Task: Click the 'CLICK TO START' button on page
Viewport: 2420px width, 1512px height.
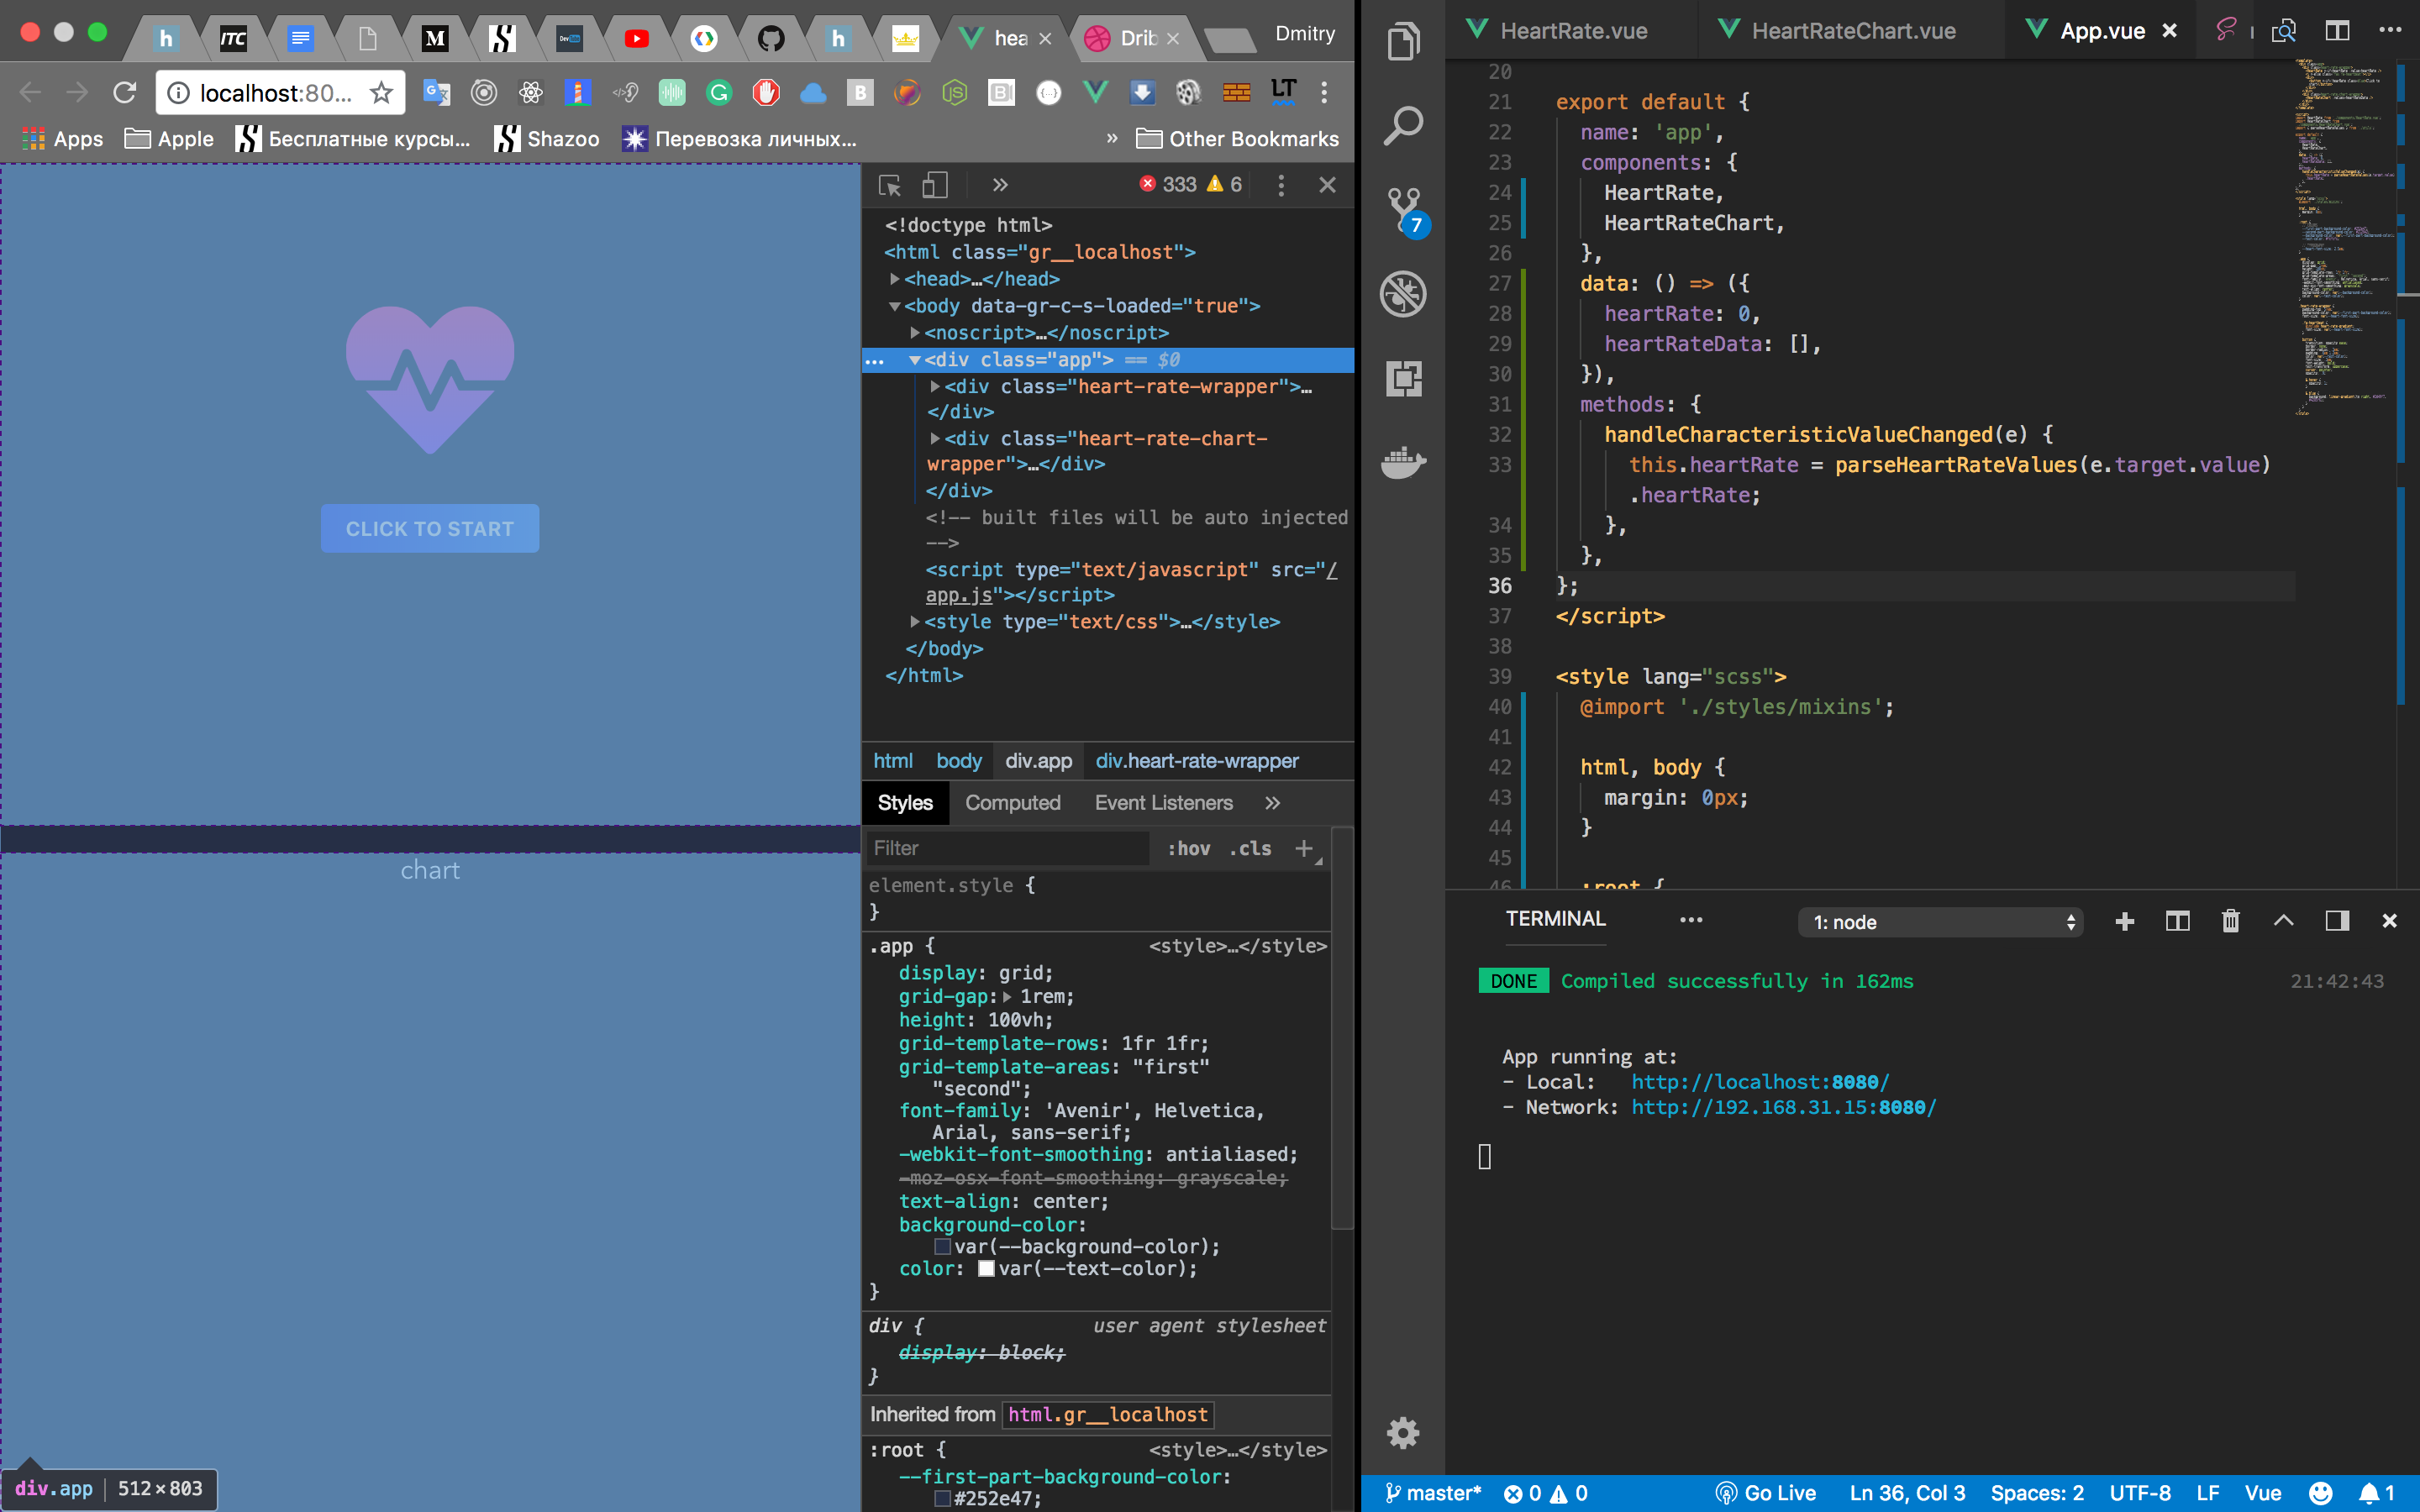Action: (430, 528)
